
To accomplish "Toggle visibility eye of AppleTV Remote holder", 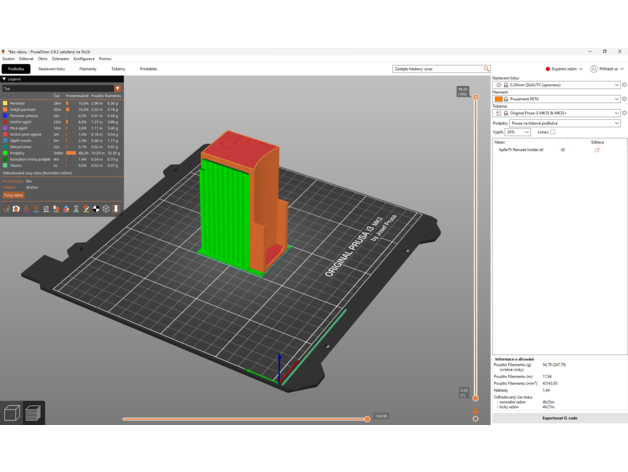I will [563, 150].
